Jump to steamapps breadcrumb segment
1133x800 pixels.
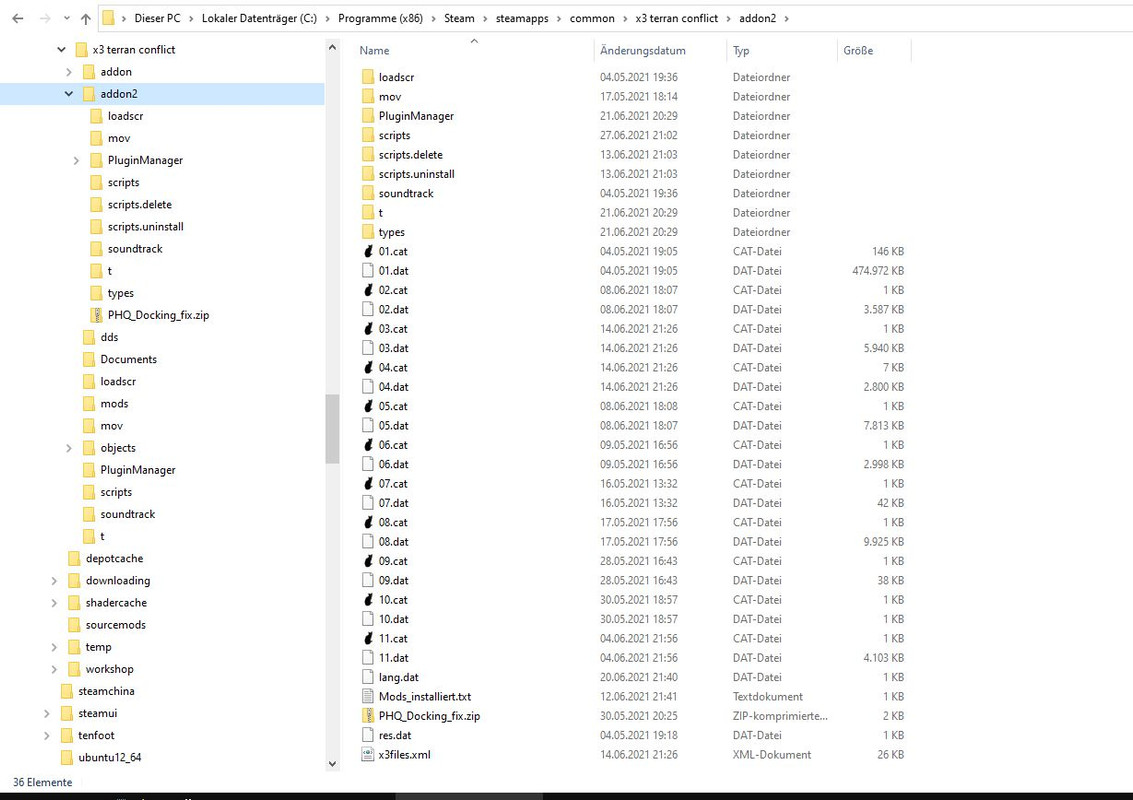[x=522, y=18]
